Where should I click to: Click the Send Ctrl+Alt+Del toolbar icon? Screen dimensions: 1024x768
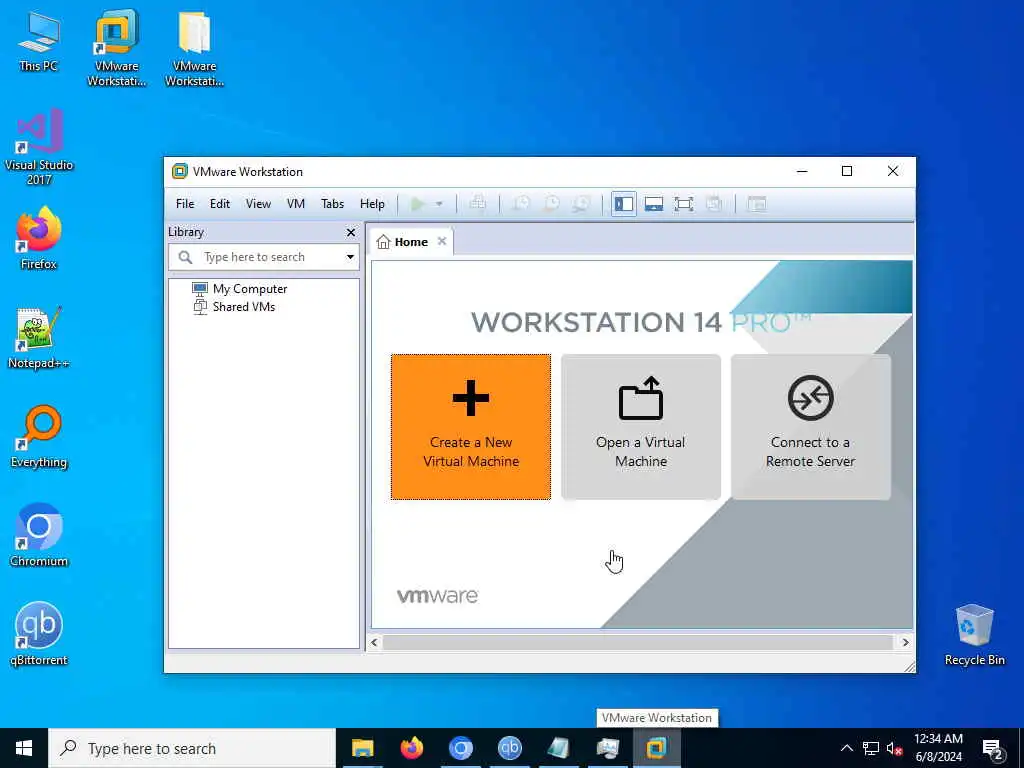[x=478, y=204]
